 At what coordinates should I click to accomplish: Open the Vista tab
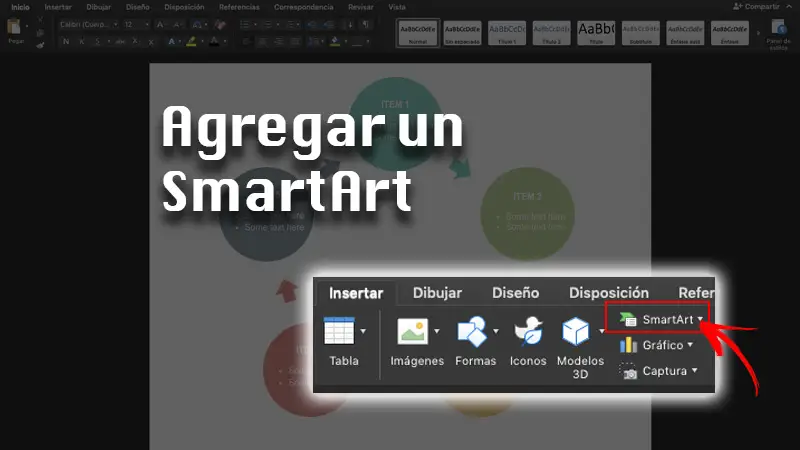coord(397,7)
